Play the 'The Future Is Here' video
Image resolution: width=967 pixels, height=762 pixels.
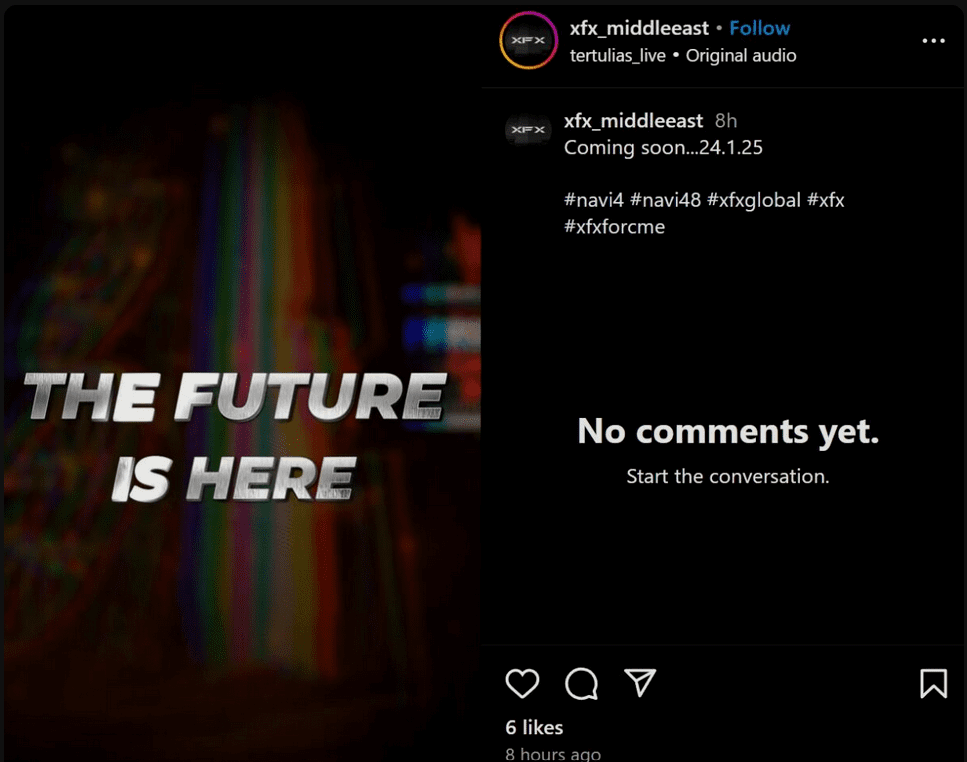point(242,383)
